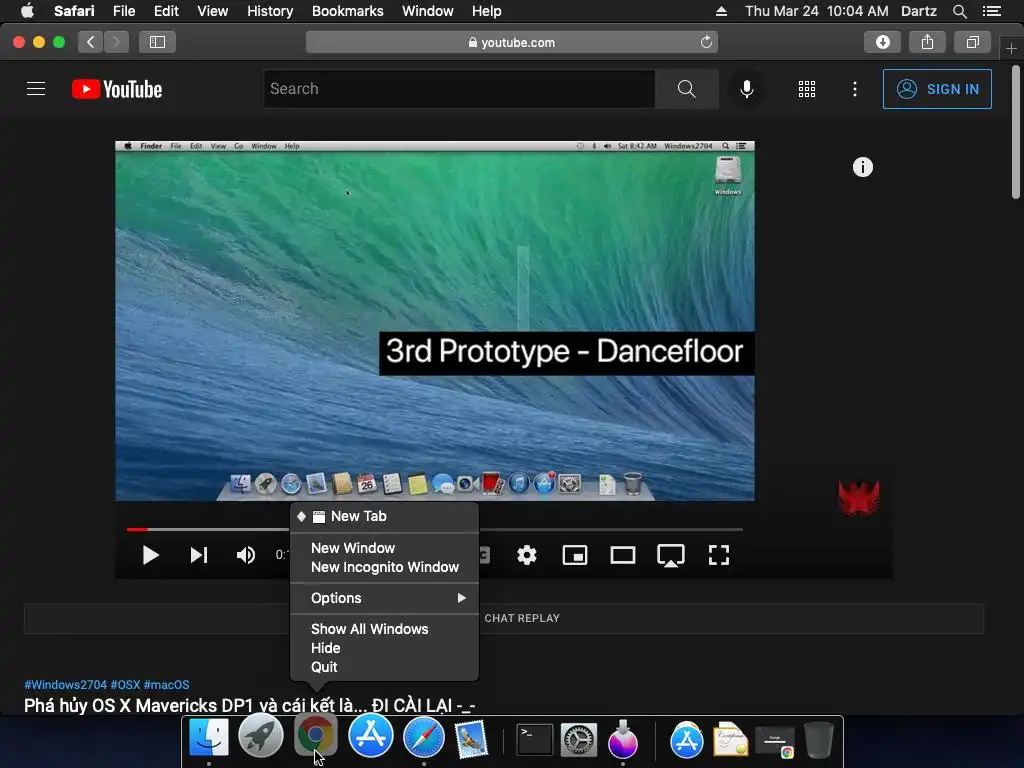Open the Bookmarks menu
The height and width of the screenshot is (768, 1024).
point(347,11)
